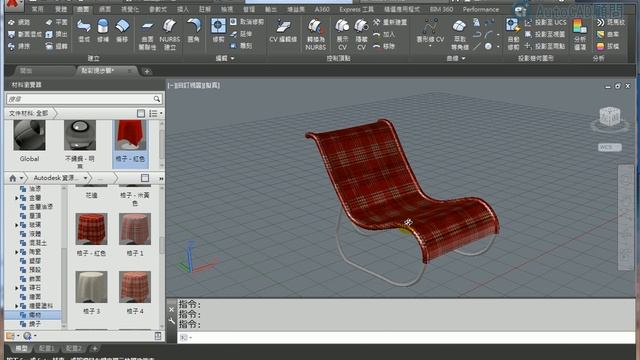Select the surface Blend tool

coord(84,31)
